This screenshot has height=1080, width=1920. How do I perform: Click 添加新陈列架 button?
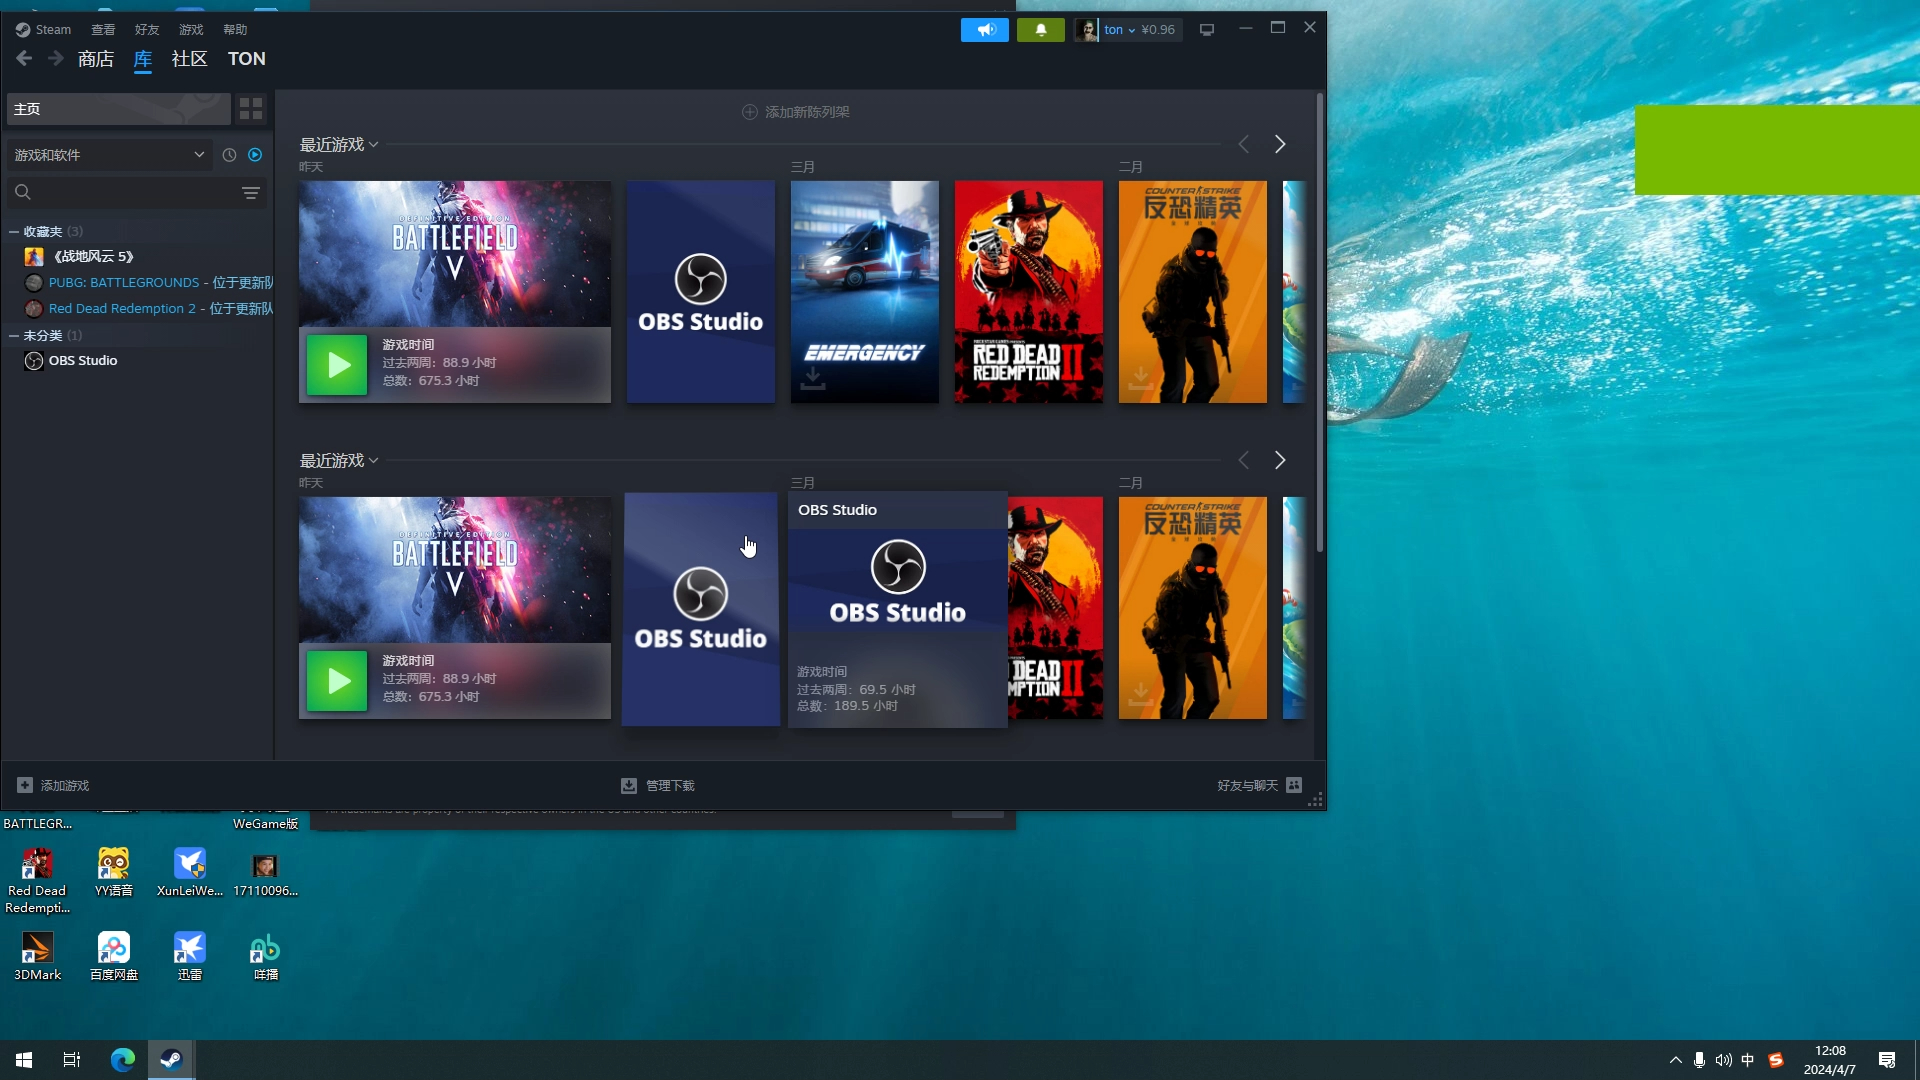pos(796,112)
